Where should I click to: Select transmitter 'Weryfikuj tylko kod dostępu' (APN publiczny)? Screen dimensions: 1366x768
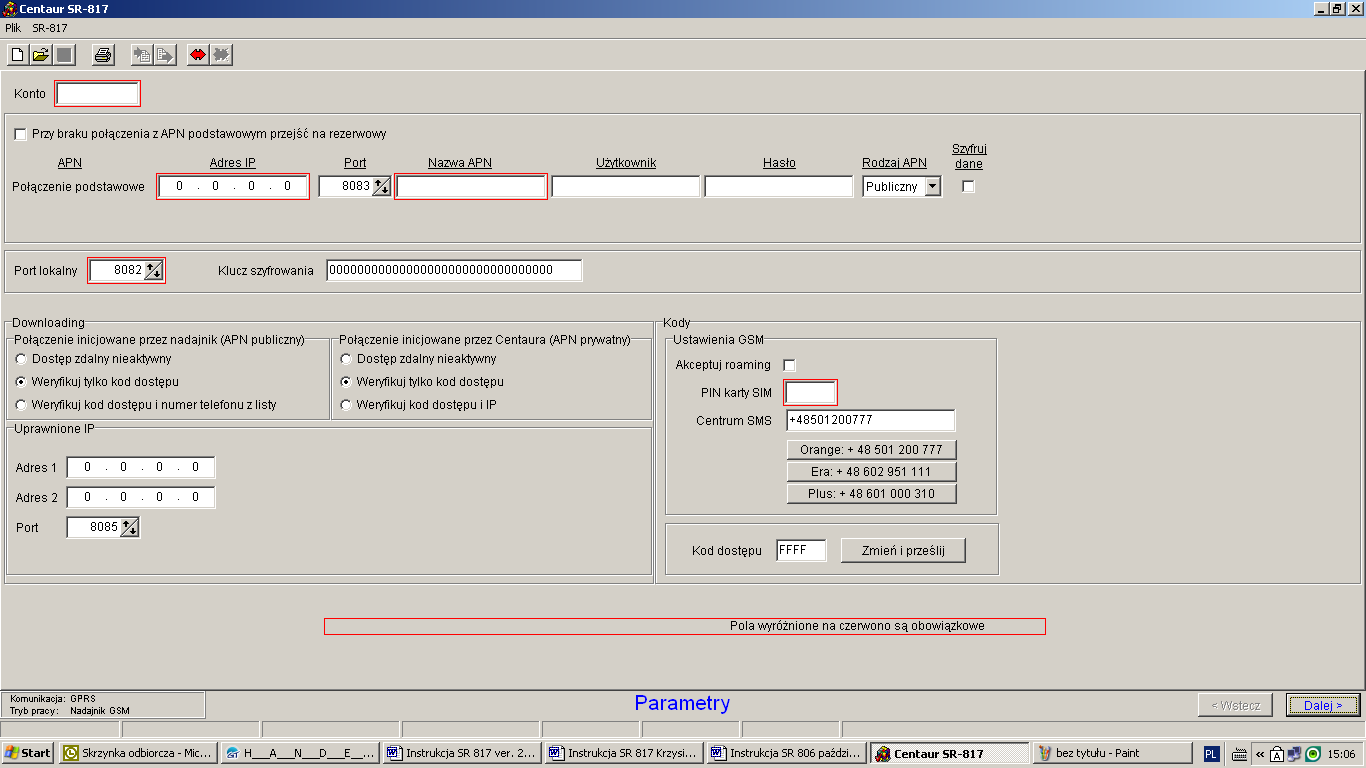tap(22, 382)
